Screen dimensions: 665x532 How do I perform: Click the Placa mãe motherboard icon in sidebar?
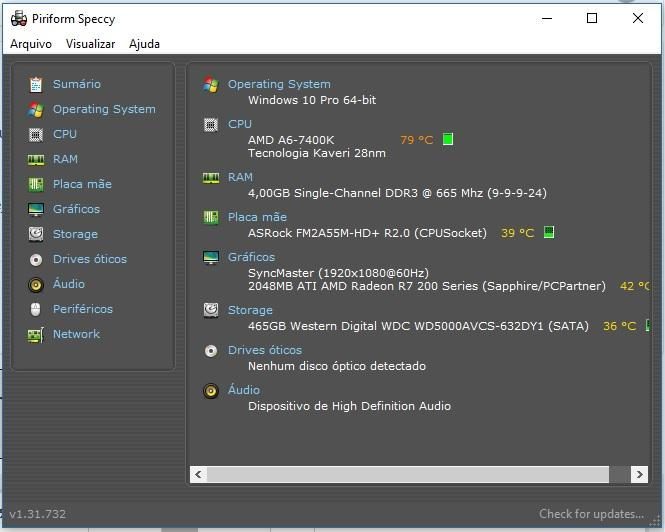tap(36, 184)
